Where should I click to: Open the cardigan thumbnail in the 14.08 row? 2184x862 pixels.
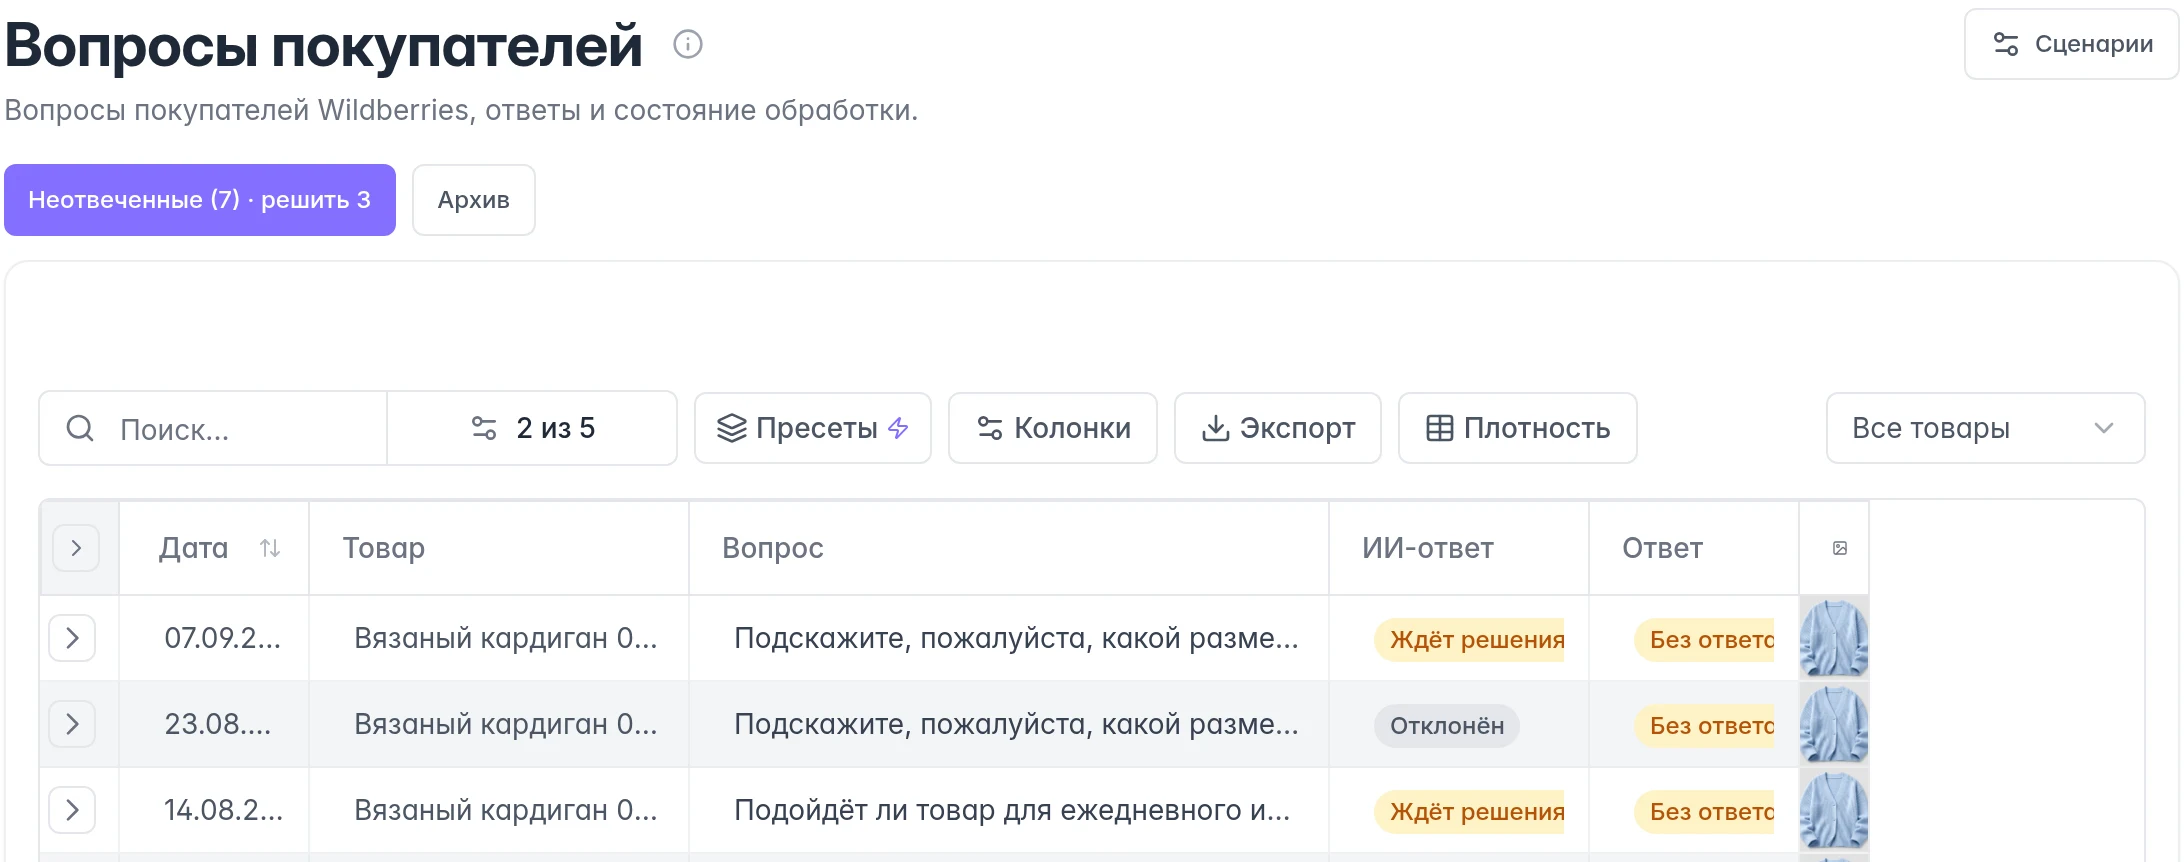point(1834,810)
